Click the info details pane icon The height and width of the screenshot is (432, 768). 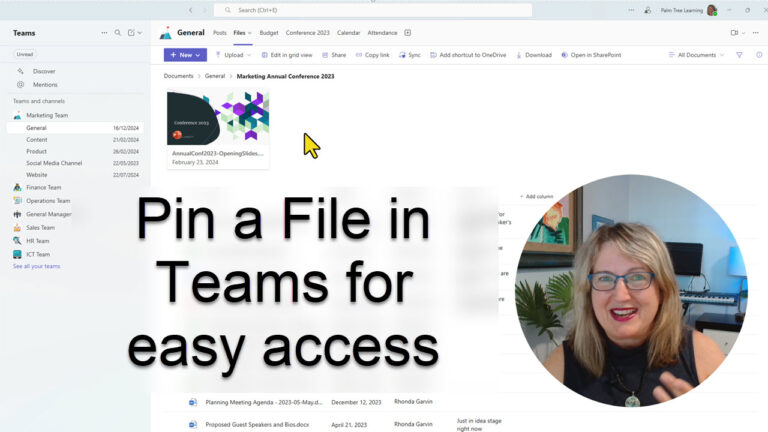tap(759, 55)
